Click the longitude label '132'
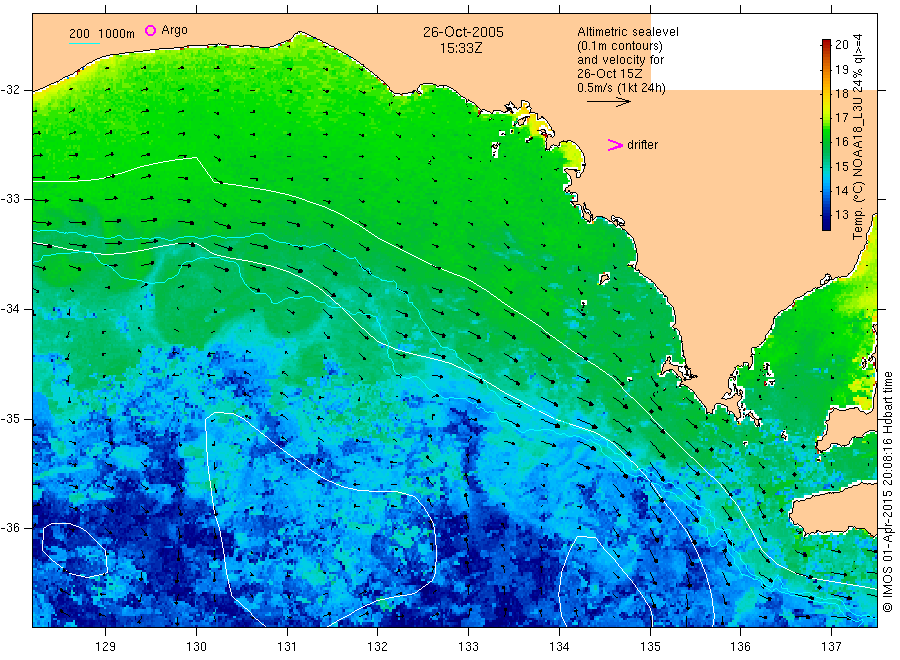 click(378, 647)
